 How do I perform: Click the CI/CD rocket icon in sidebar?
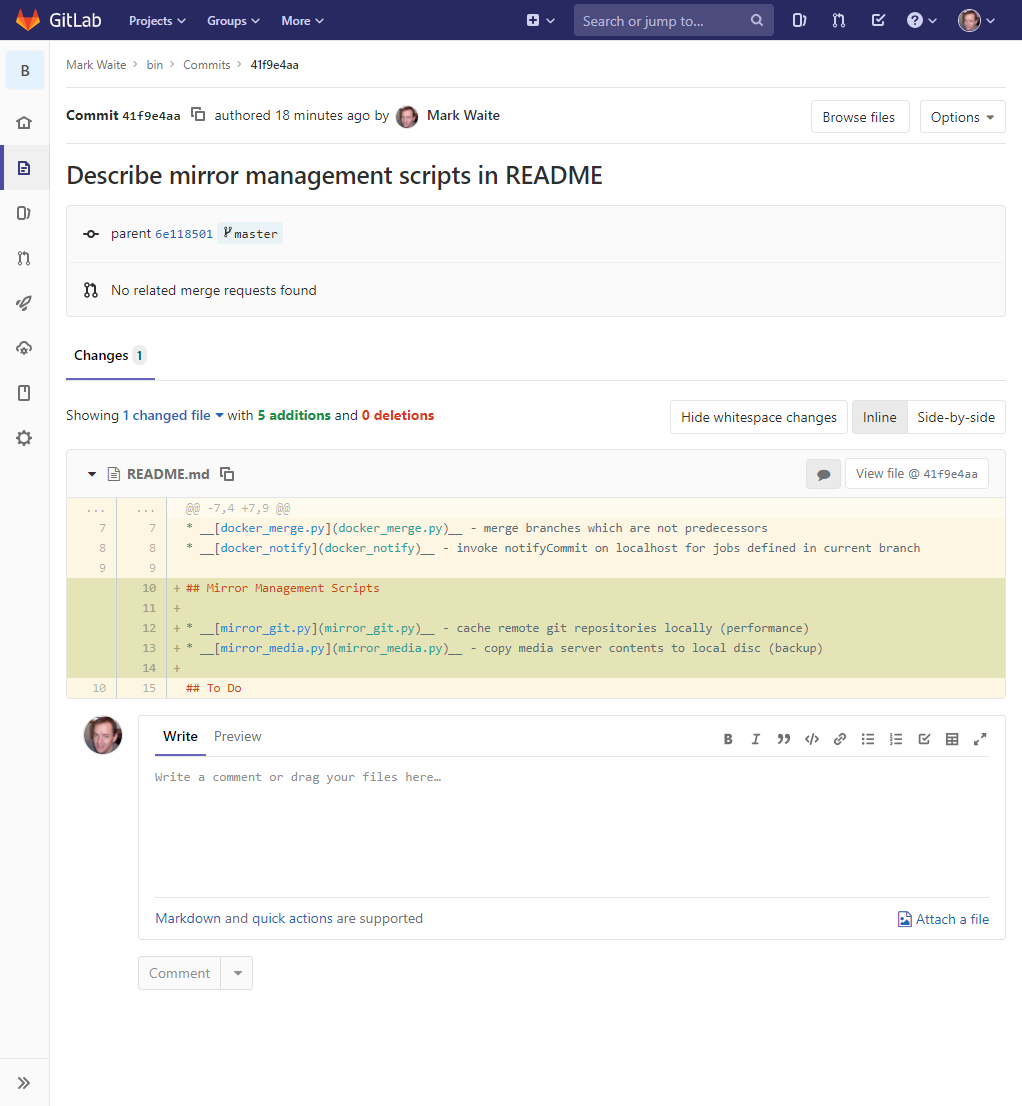coord(24,303)
